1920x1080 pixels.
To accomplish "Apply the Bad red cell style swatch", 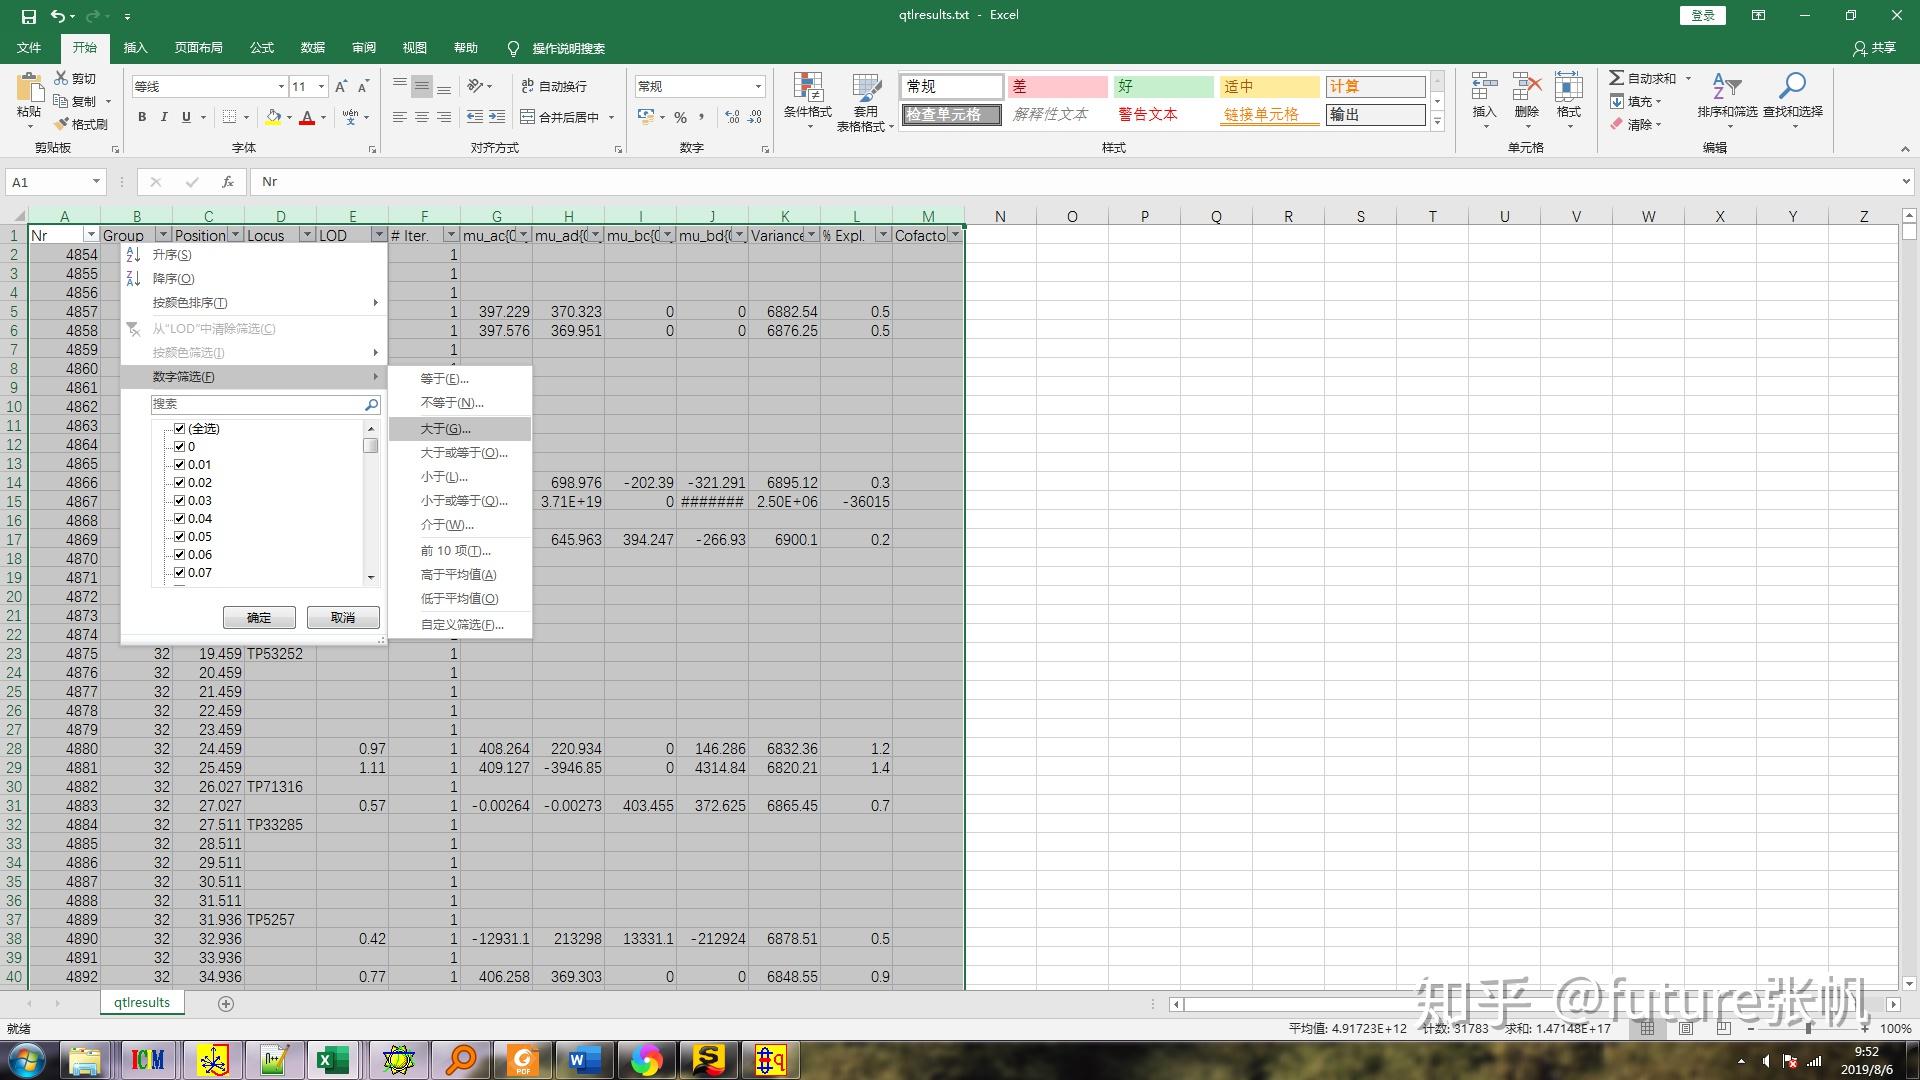I will coord(1056,87).
